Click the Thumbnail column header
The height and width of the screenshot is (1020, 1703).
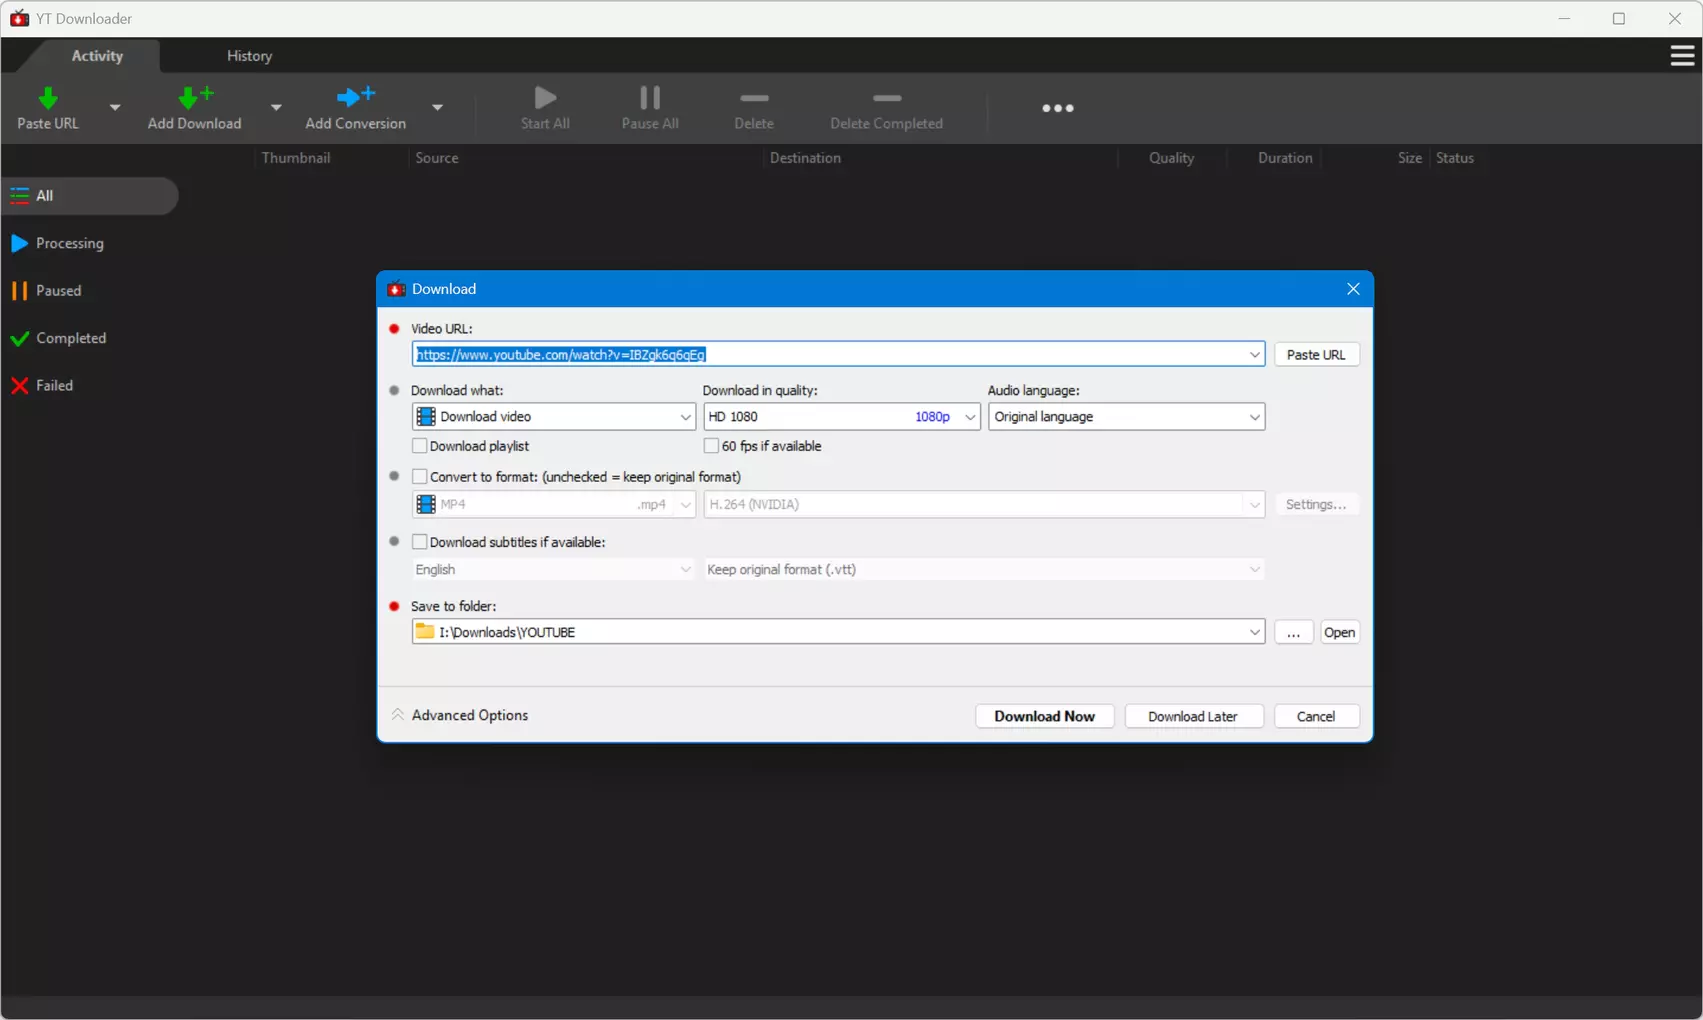coord(296,158)
